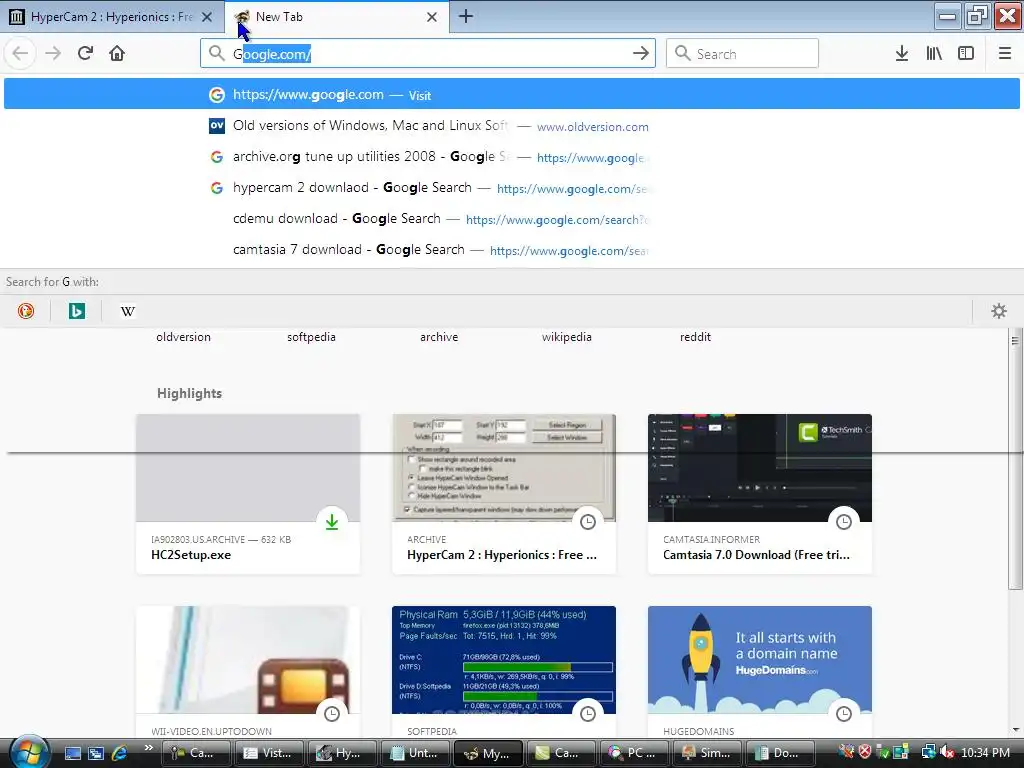Switch to the Sim... taskbar button
The width and height of the screenshot is (1024, 768).
(x=707, y=753)
